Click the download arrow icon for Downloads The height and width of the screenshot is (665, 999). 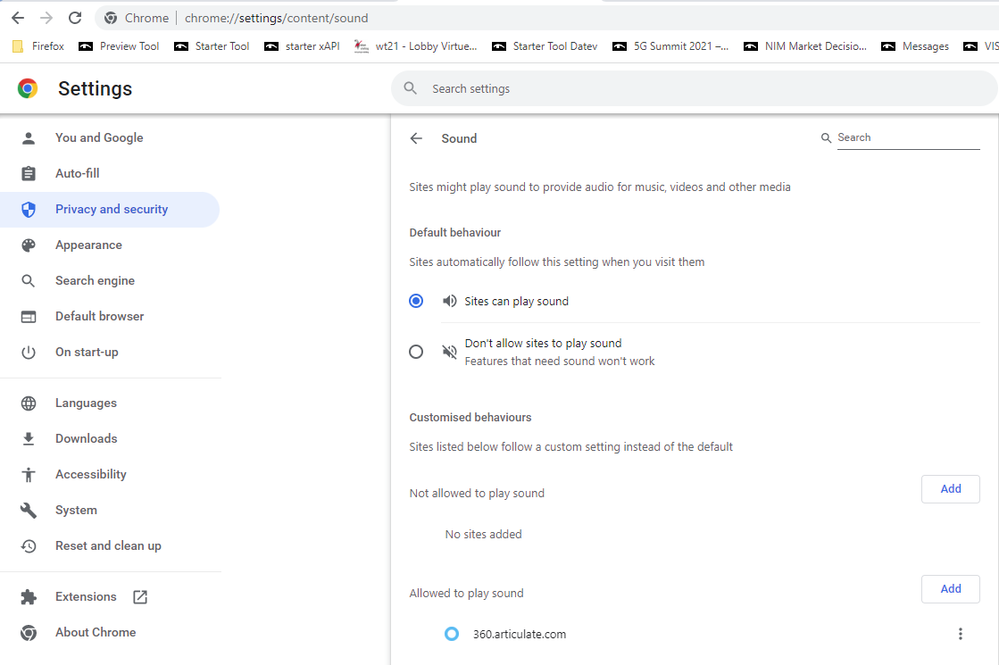click(x=29, y=439)
